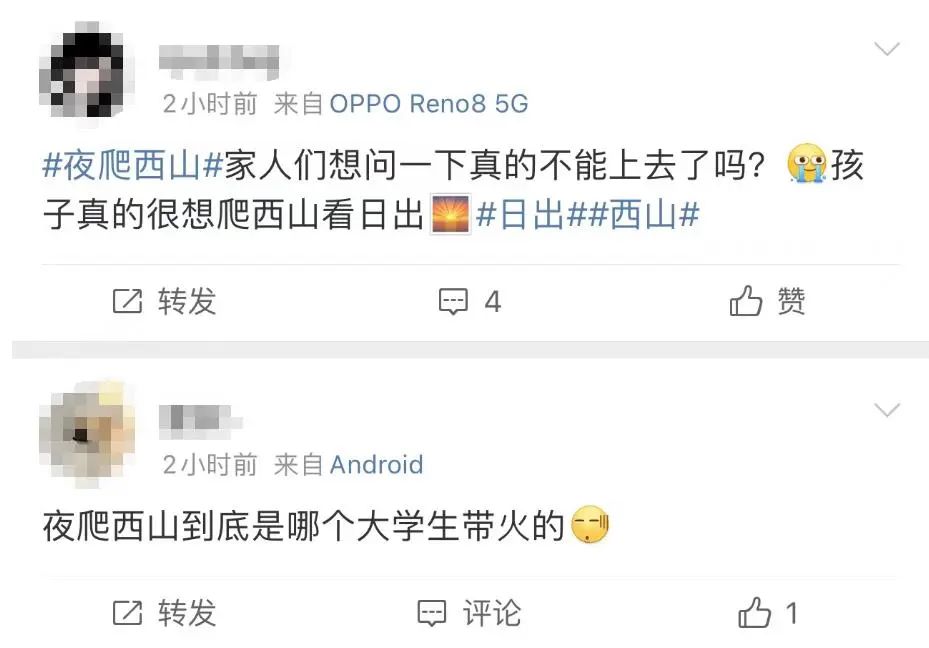This screenshot has width=929, height=648.
Task: Open comments on the post with 4 comments
Action: coord(454,301)
